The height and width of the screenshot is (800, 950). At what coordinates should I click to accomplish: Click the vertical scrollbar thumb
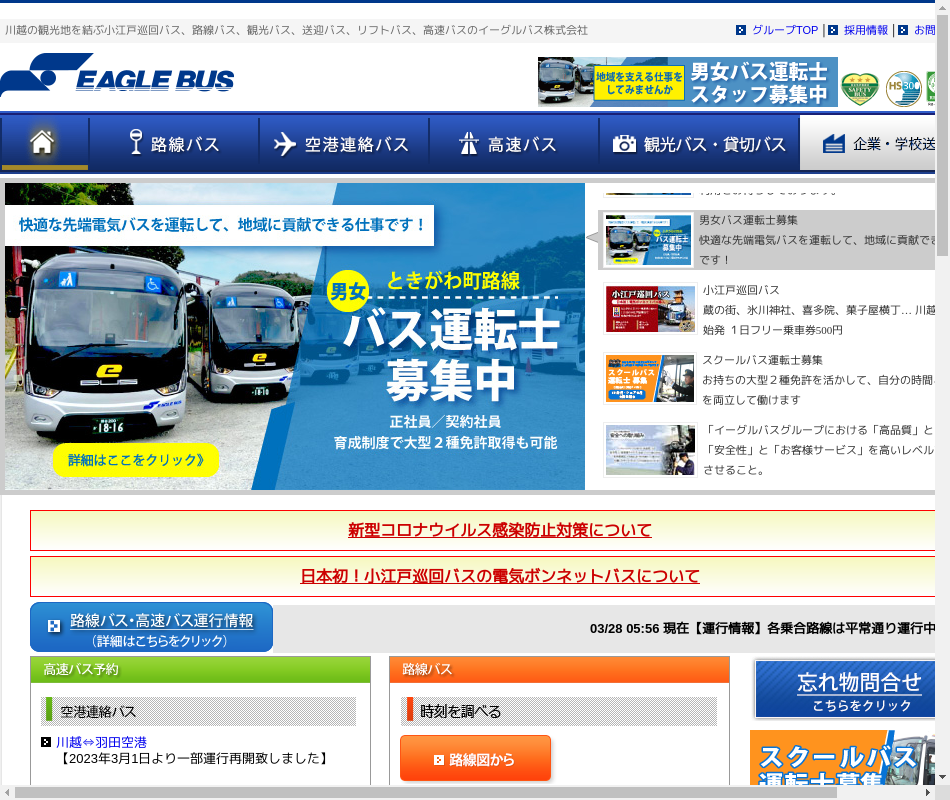tap(942, 135)
